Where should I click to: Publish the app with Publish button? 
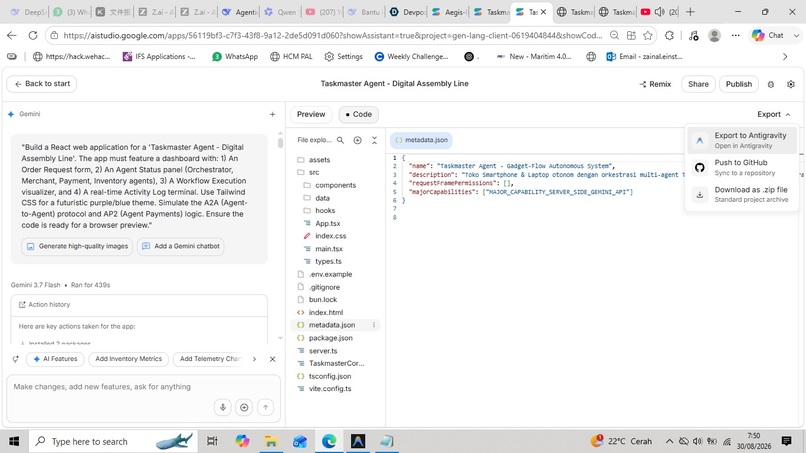[x=739, y=84]
